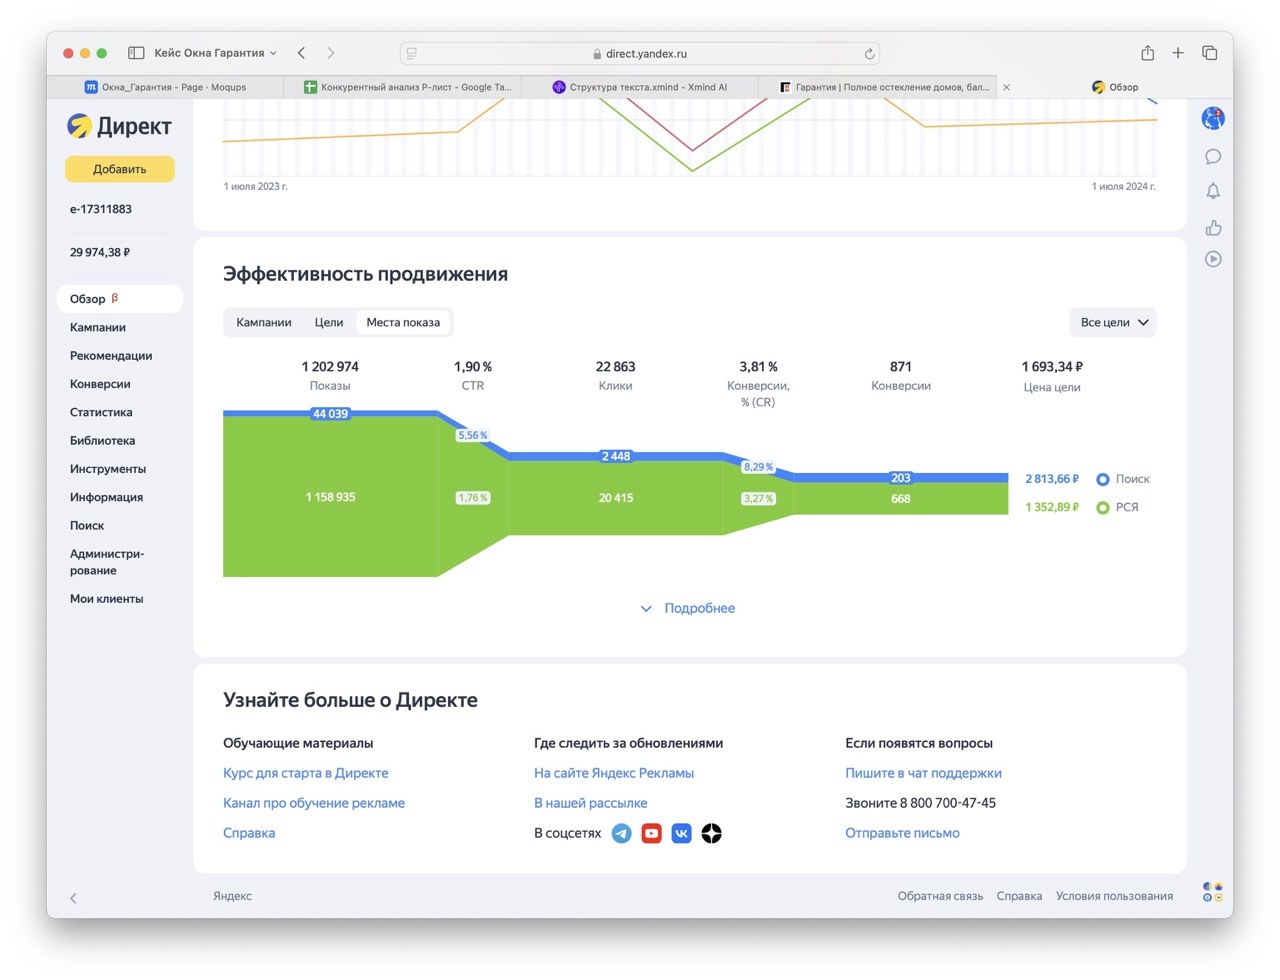Image resolution: width=1280 pixels, height=980 pixels.
Task: Switch to the Окна_Гарантия Moqups browser tab
Action: point(165,87)
